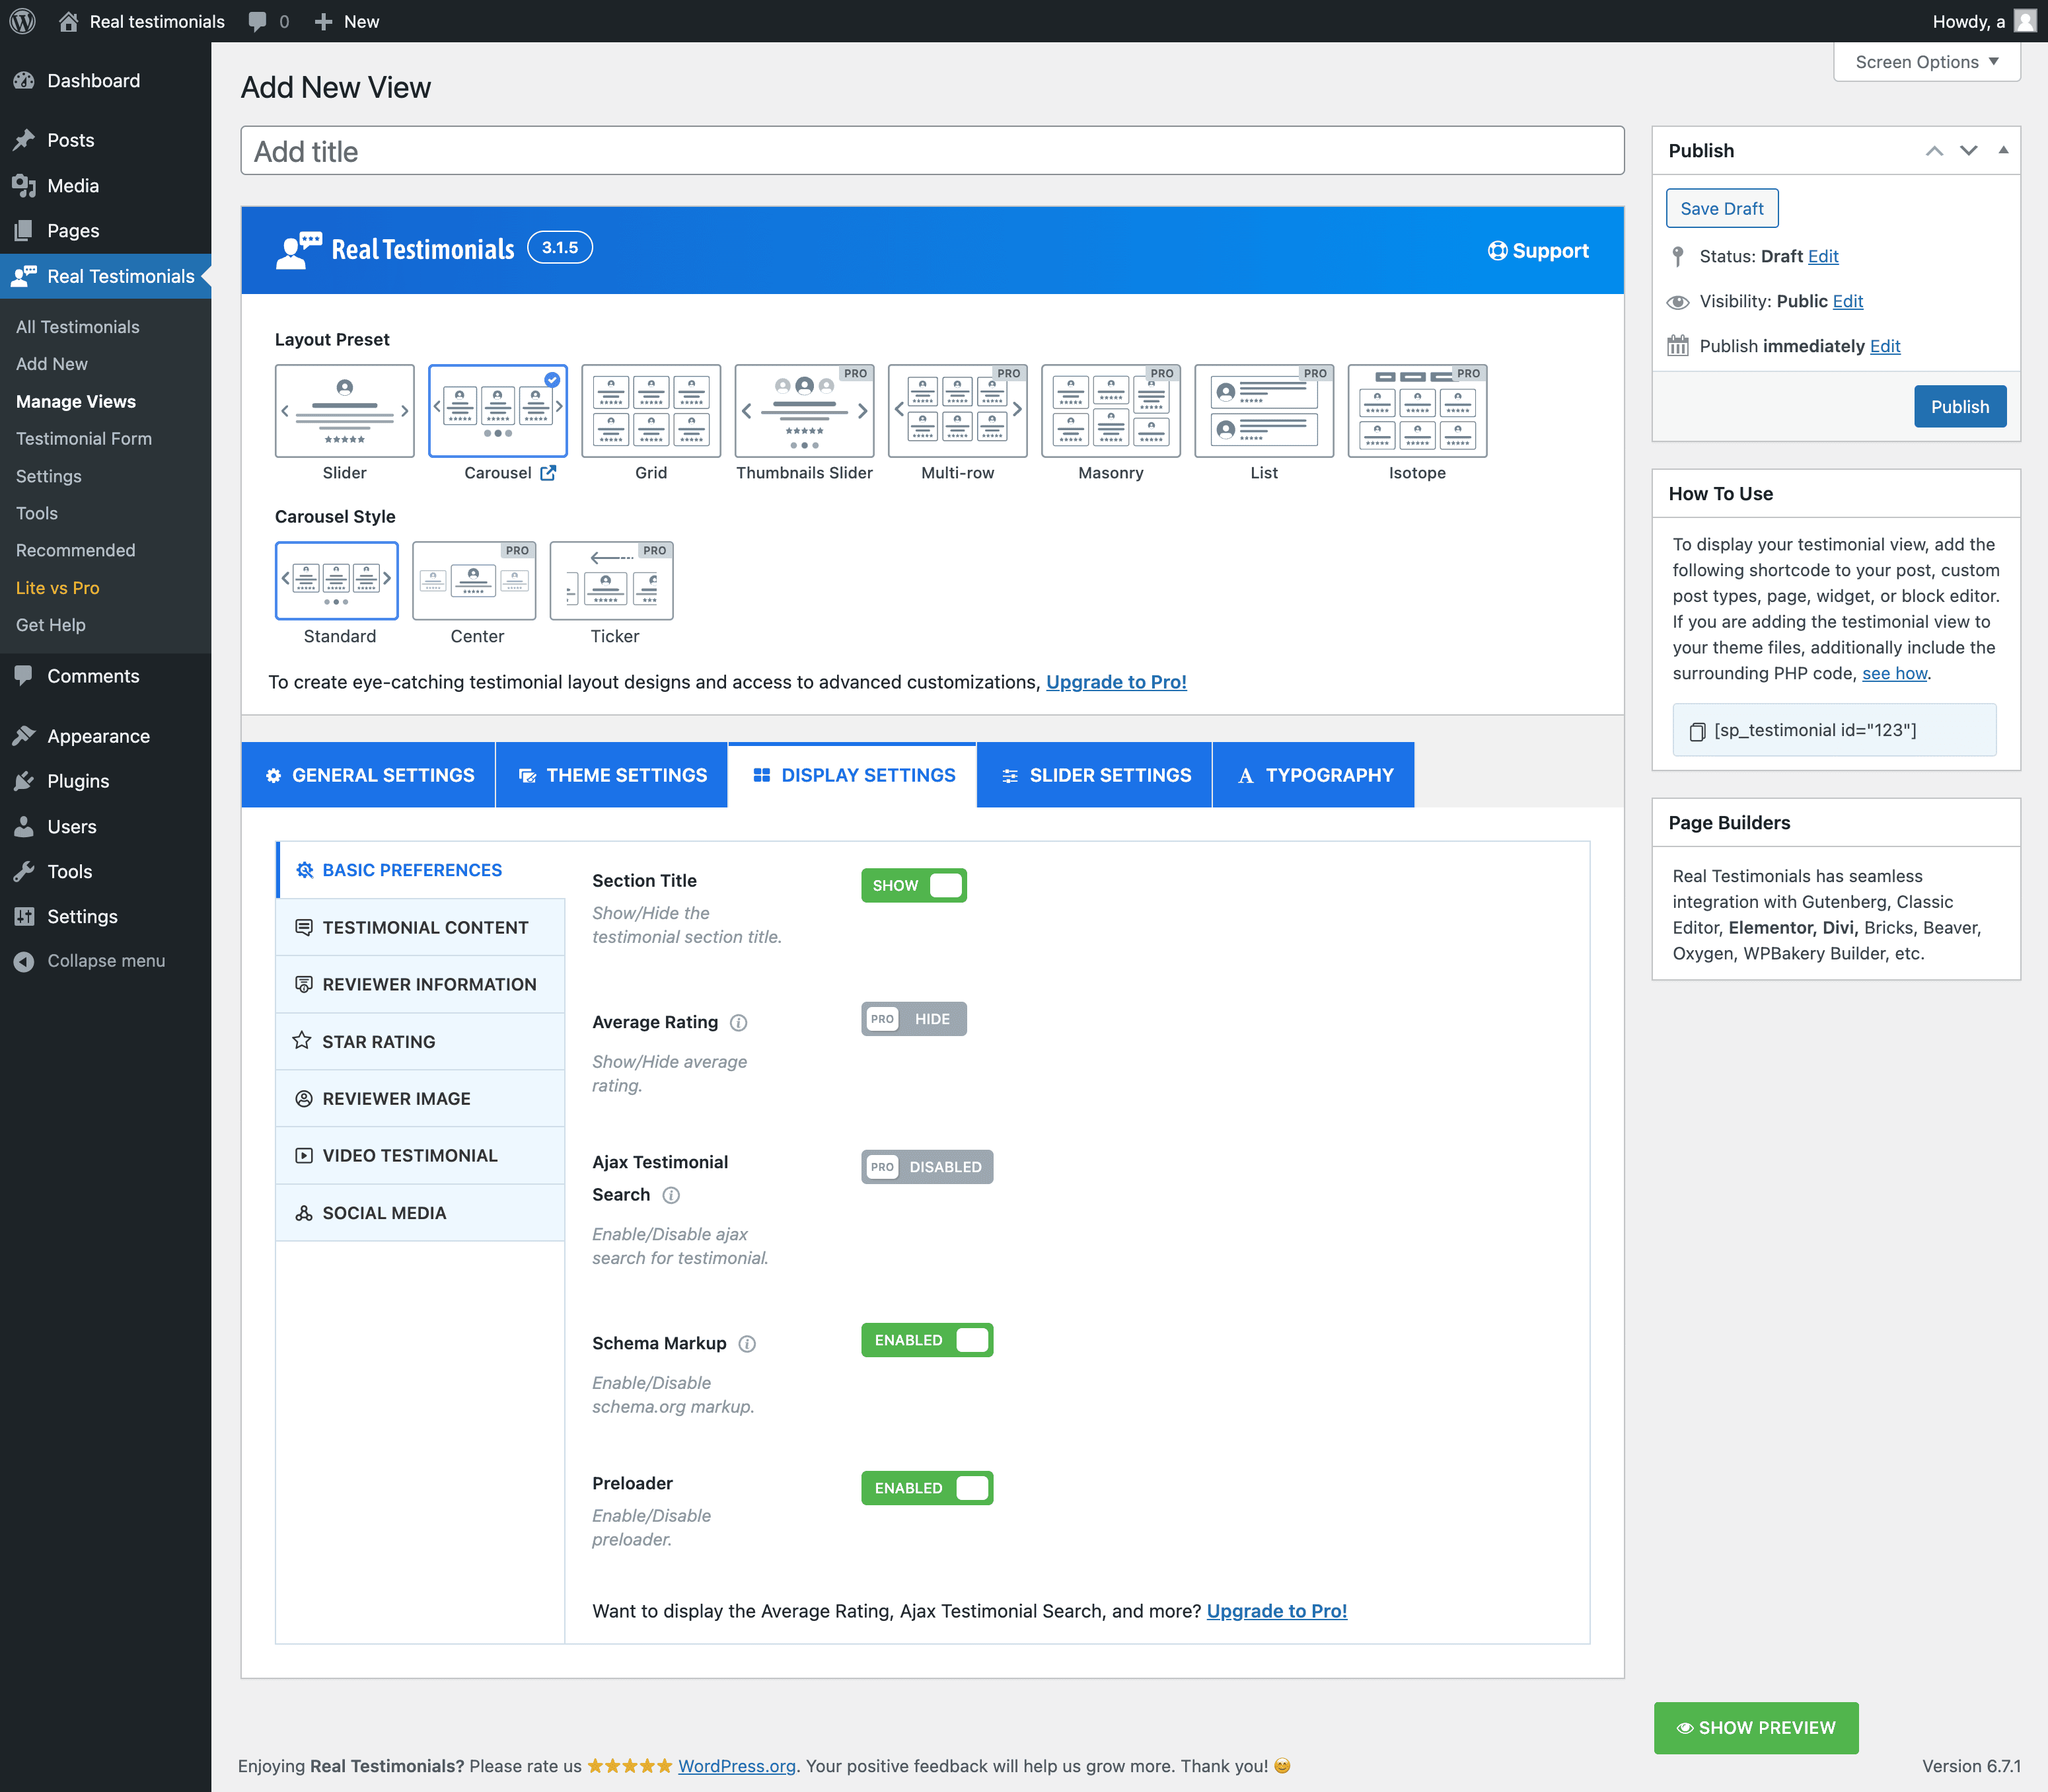Click the green Show Preview button
The width and height of the screenshot is (2048, 1792).
(1756, 1728)
